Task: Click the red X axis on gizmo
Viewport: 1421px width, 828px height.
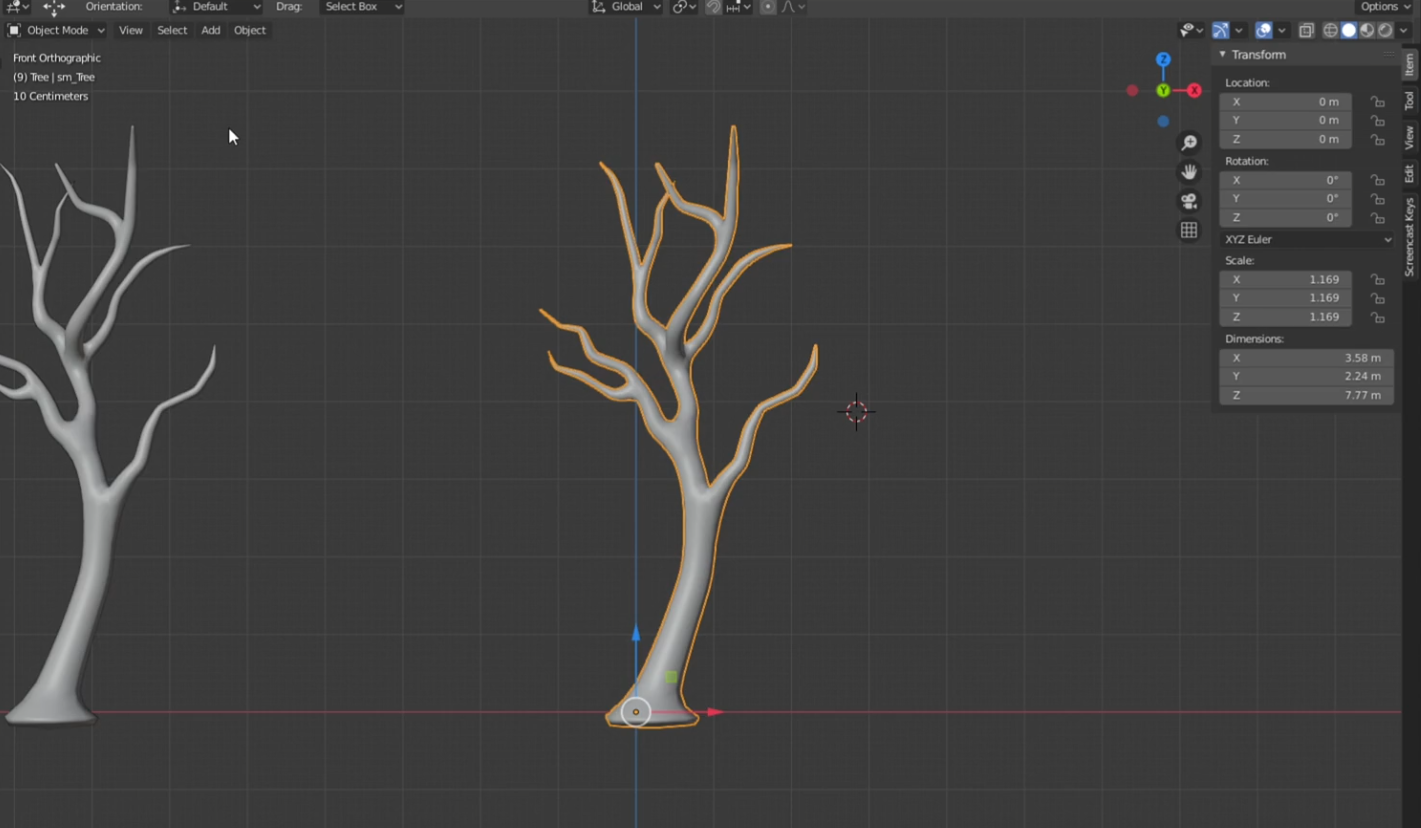Action: pyautogui.click(x=1194, y=91)
